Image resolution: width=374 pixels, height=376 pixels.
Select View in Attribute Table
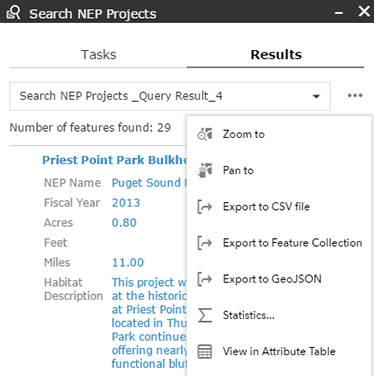point(279,351)
